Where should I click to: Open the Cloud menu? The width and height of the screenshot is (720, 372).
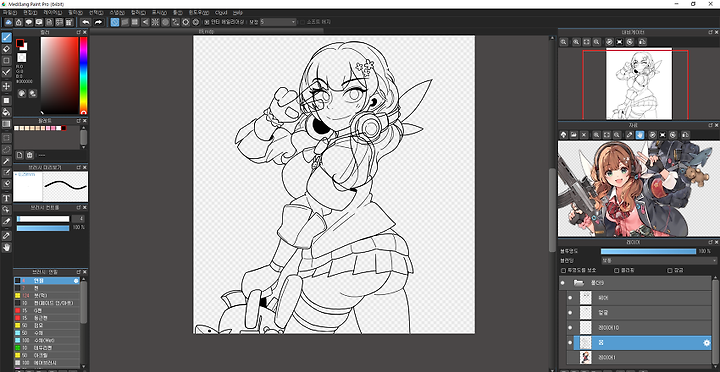click(x=221, y=12)
